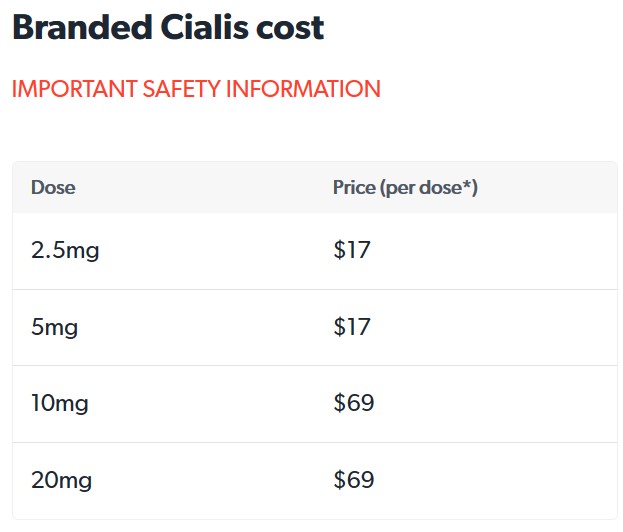Click the word cost in the heading

(x=290, y=29)
